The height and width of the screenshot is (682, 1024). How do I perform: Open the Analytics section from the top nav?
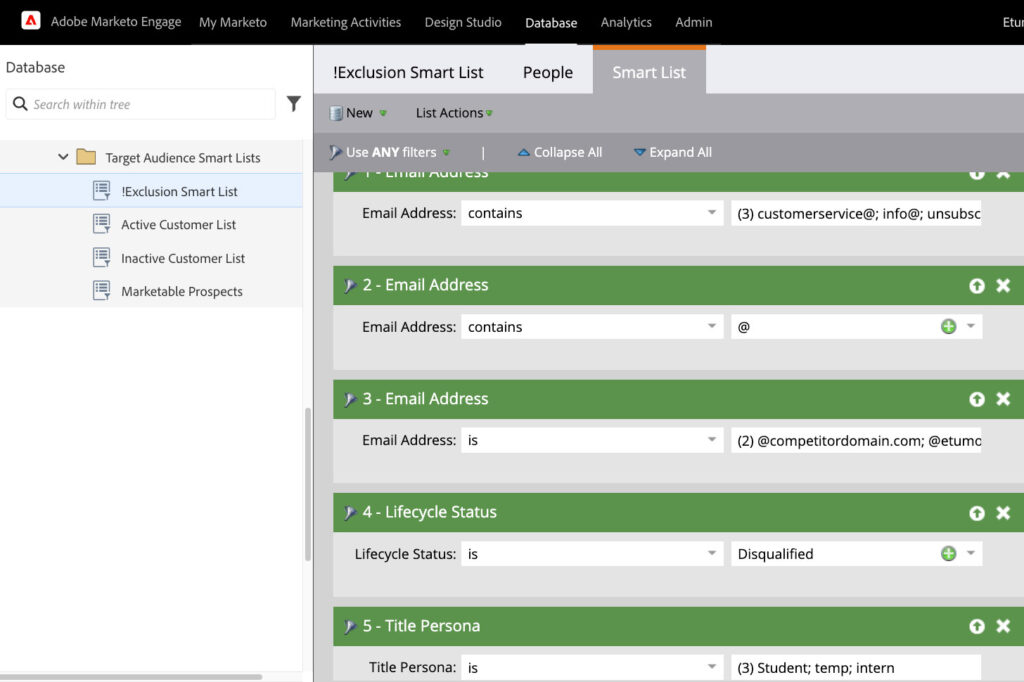tap(626, 21)
